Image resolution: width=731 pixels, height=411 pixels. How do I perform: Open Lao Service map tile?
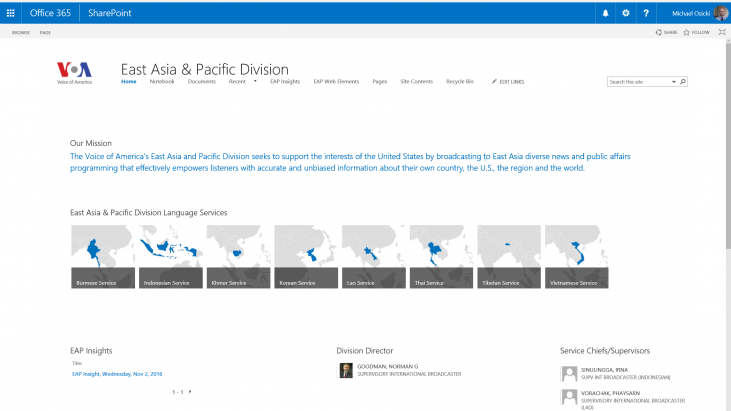pyautogui.click(x=373, y=257)
